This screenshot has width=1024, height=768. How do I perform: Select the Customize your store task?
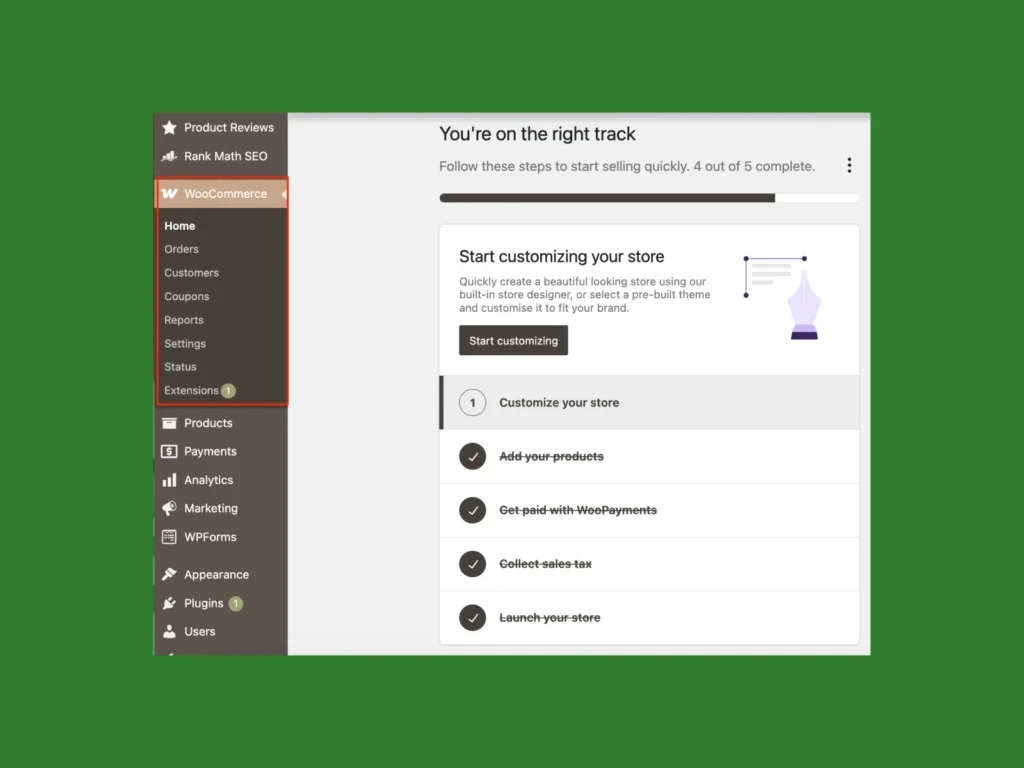[x=650, y=403]
